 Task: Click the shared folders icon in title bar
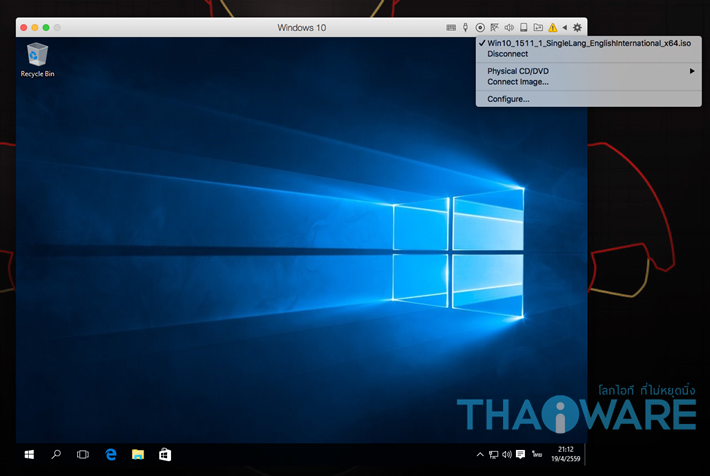(538, 28)
